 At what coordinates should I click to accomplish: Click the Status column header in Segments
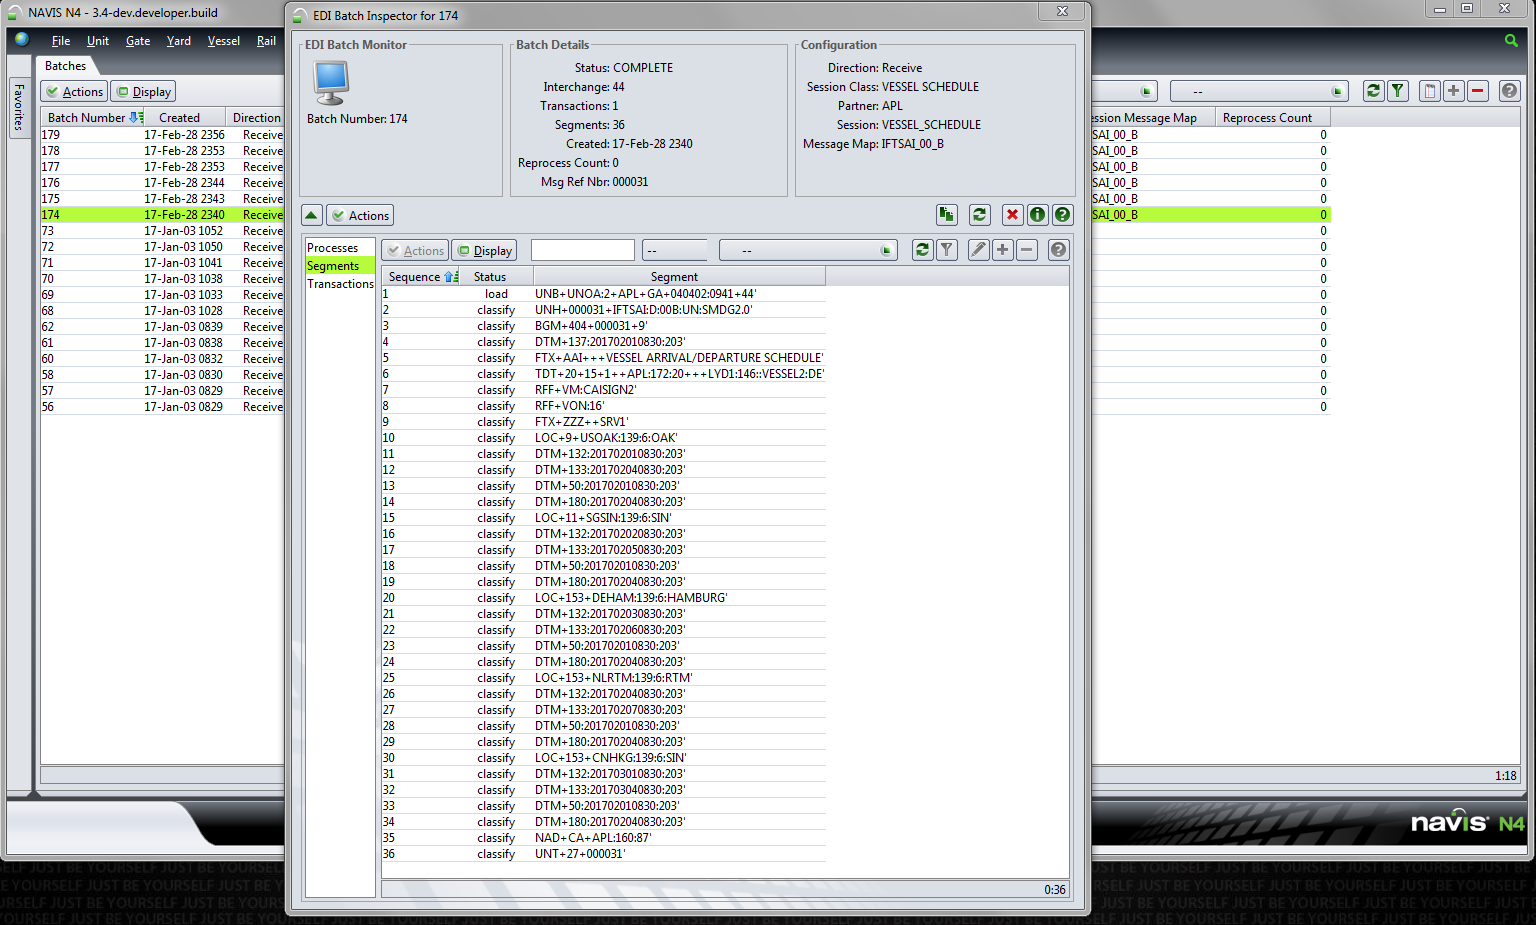click(497, 277)
